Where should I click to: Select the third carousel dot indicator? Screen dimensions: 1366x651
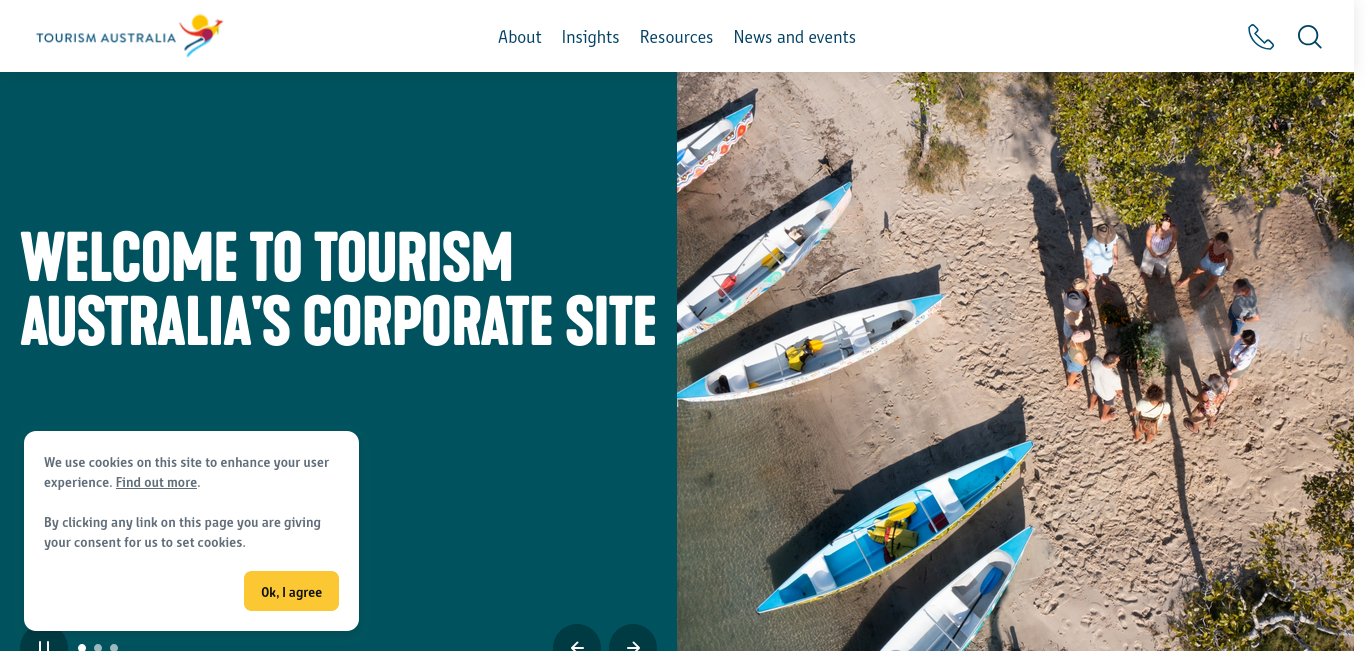tap(114, 647)
